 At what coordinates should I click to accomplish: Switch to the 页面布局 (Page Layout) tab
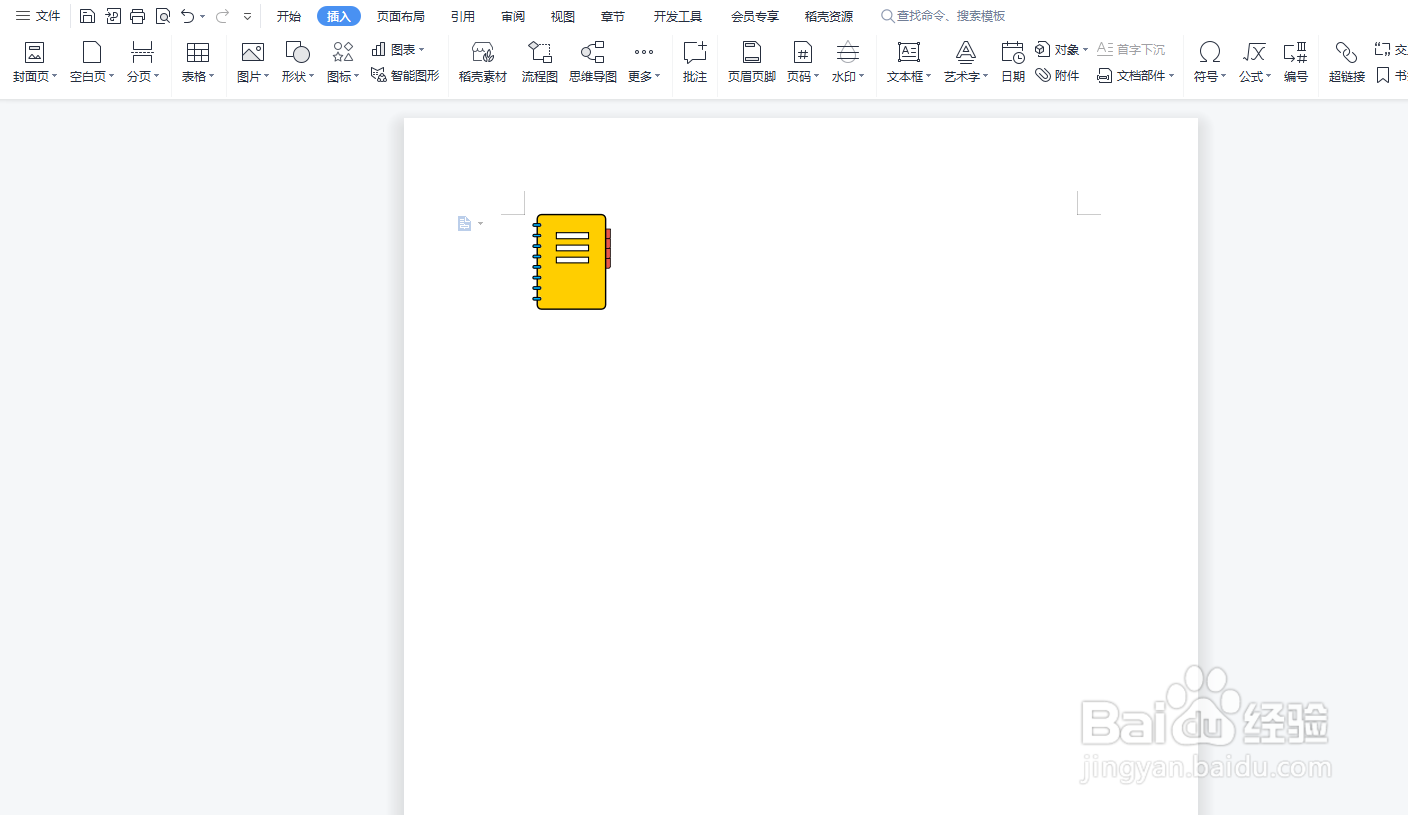401,16
